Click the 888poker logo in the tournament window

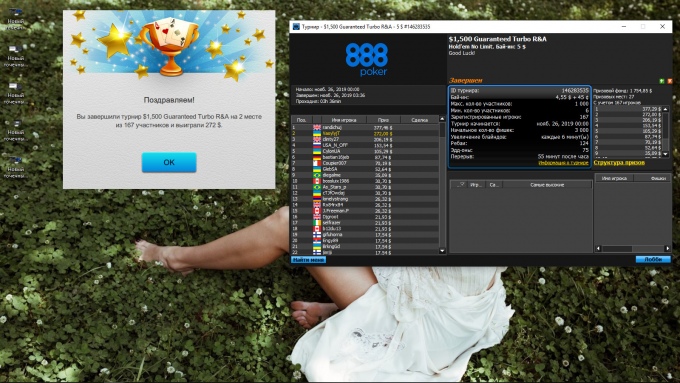pos(366,59)
